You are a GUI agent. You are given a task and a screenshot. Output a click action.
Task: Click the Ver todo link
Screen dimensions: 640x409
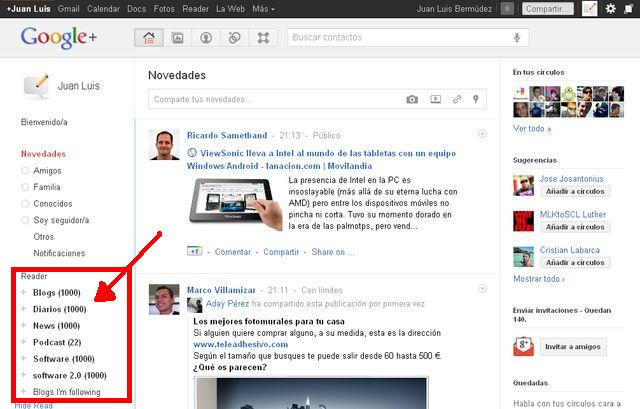tap(532, 129)
